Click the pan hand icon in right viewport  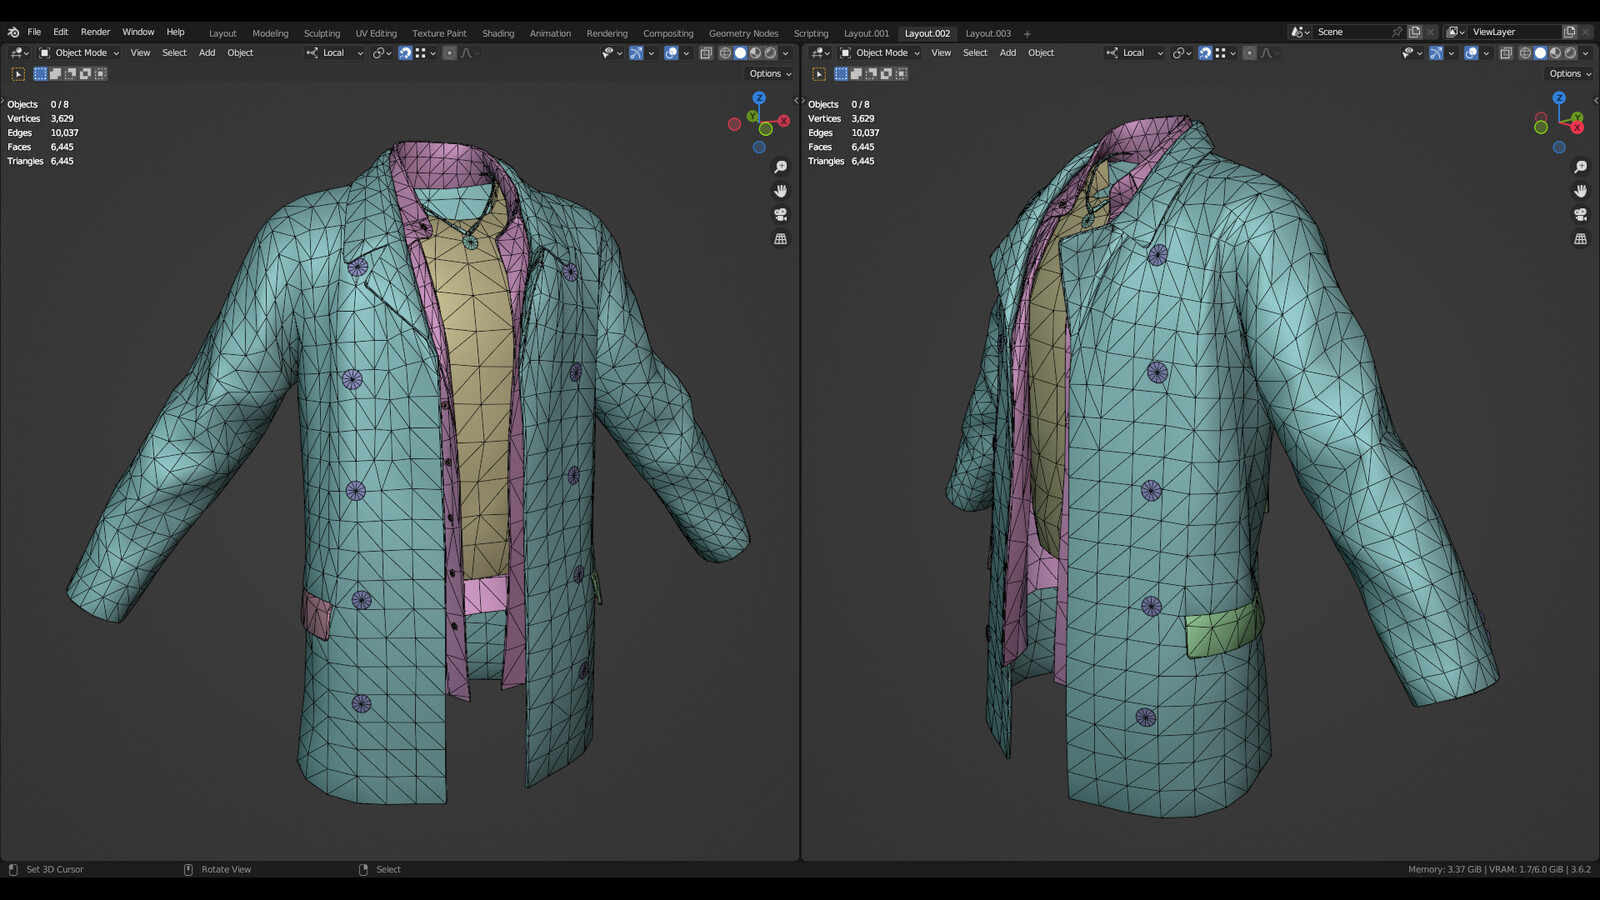pyautogui.click(x=1580, y=191)
